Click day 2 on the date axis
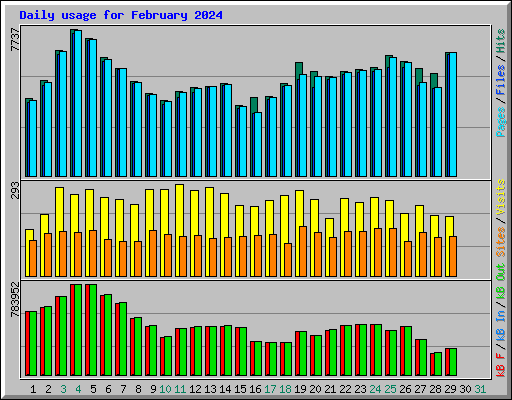The image size is (512, 400). click(x=48, y=389)
